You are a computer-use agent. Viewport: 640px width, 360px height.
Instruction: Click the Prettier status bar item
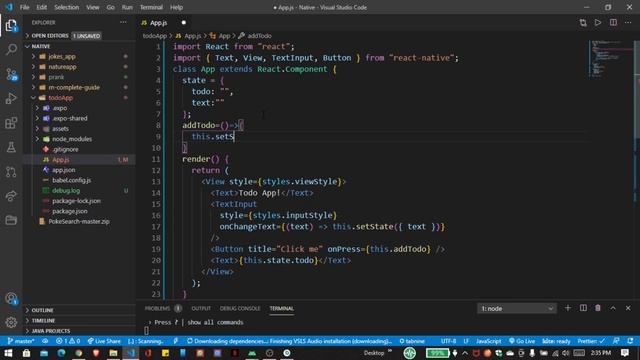tap(591, 341)
